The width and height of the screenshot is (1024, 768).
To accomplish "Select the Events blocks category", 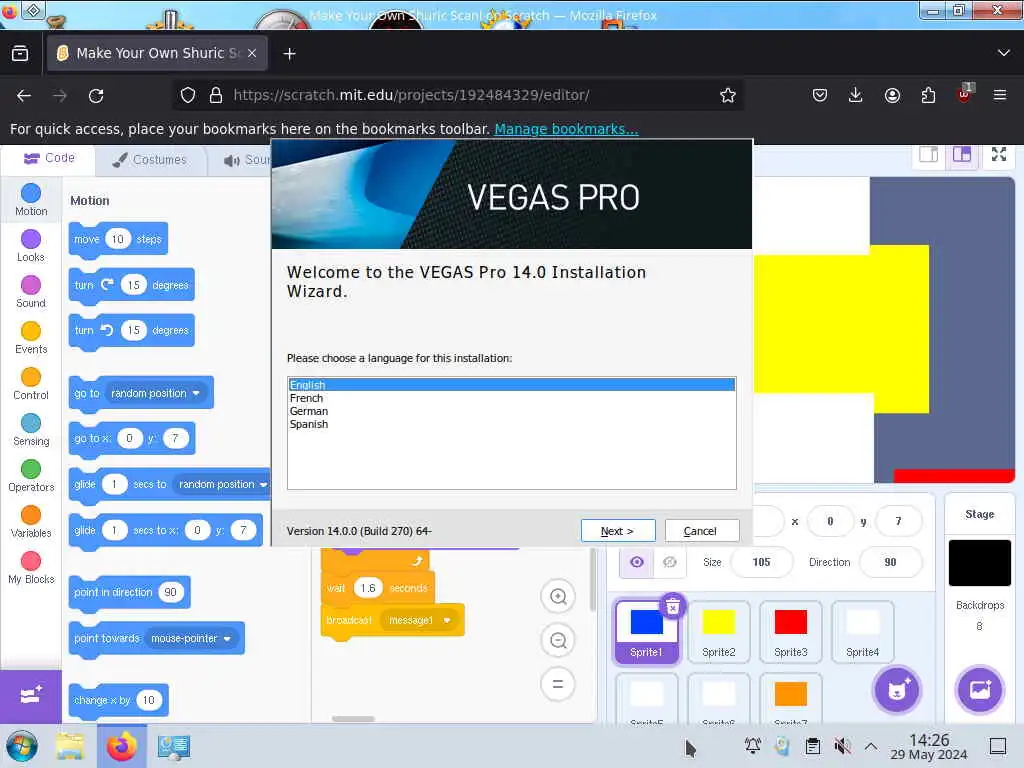I will [31, 338].
